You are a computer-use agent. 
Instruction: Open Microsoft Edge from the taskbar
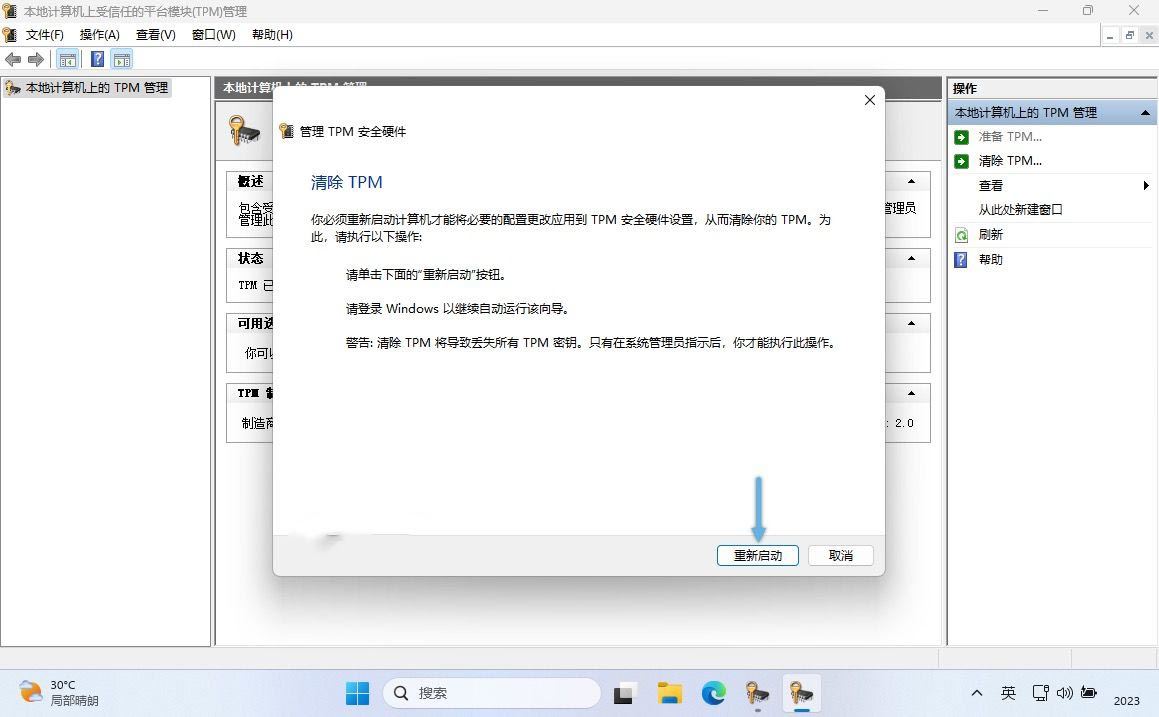713,693
